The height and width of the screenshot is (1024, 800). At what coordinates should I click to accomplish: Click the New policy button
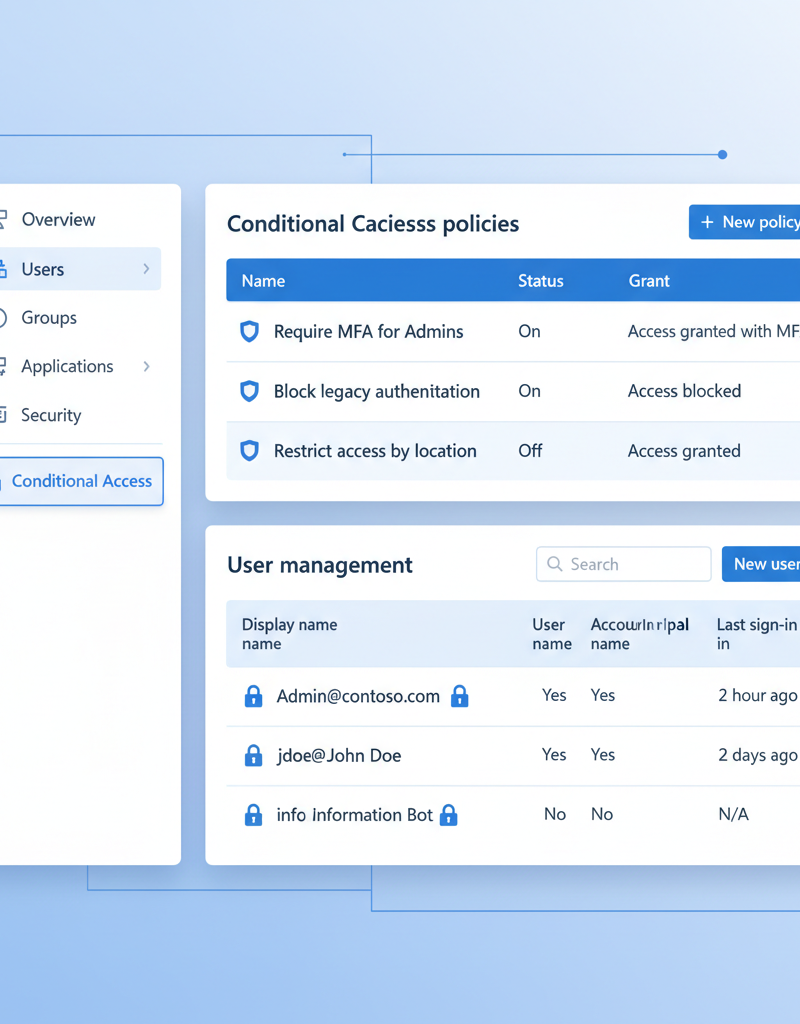click(744, 222)
